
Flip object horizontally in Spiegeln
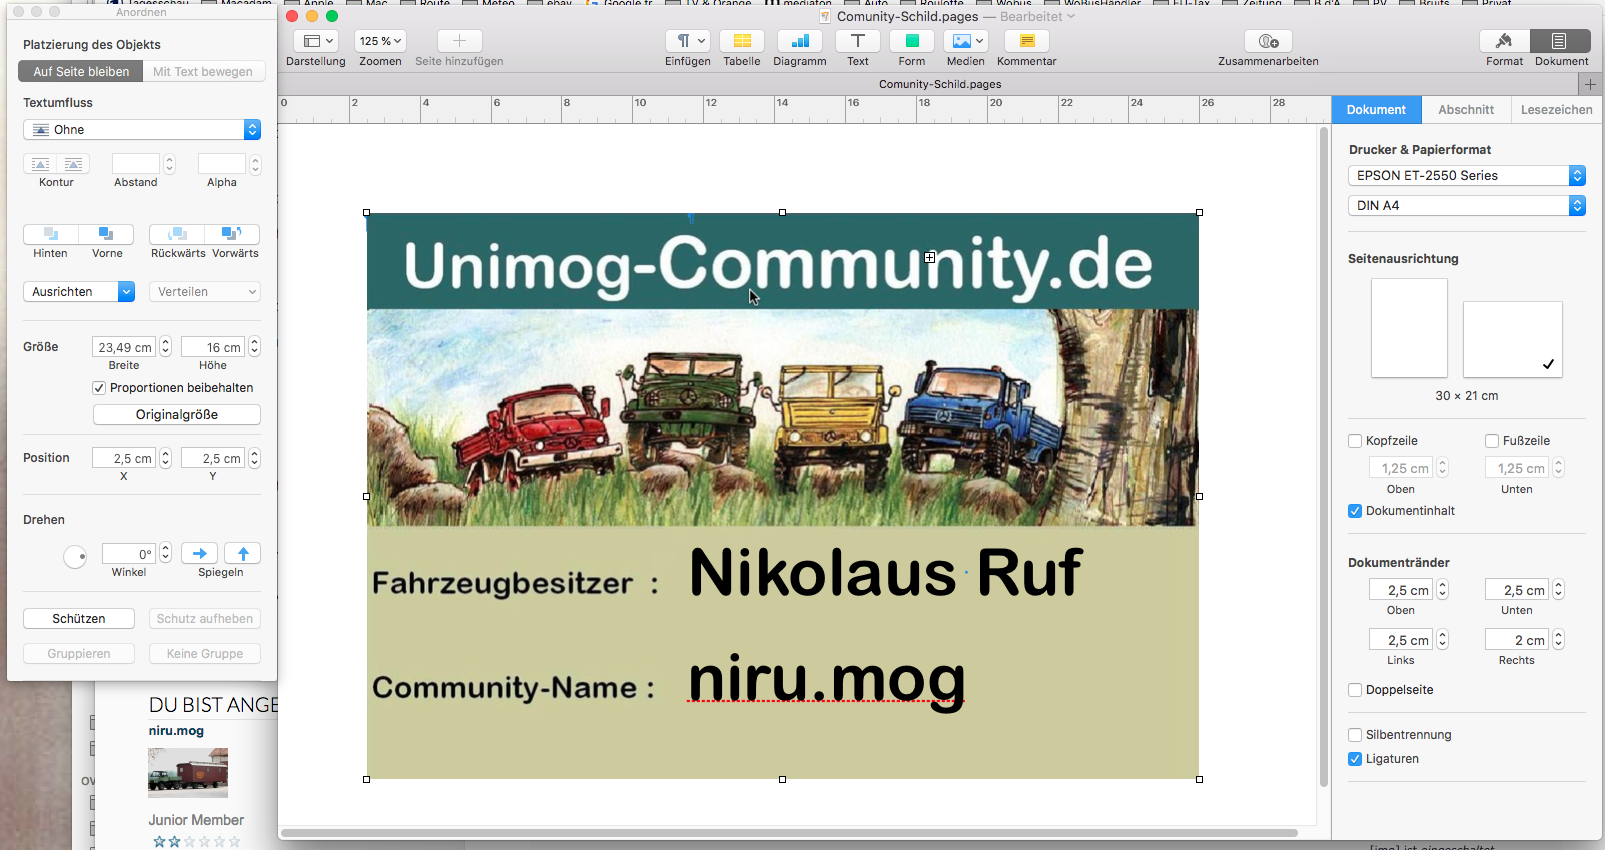tap(200, 554)
